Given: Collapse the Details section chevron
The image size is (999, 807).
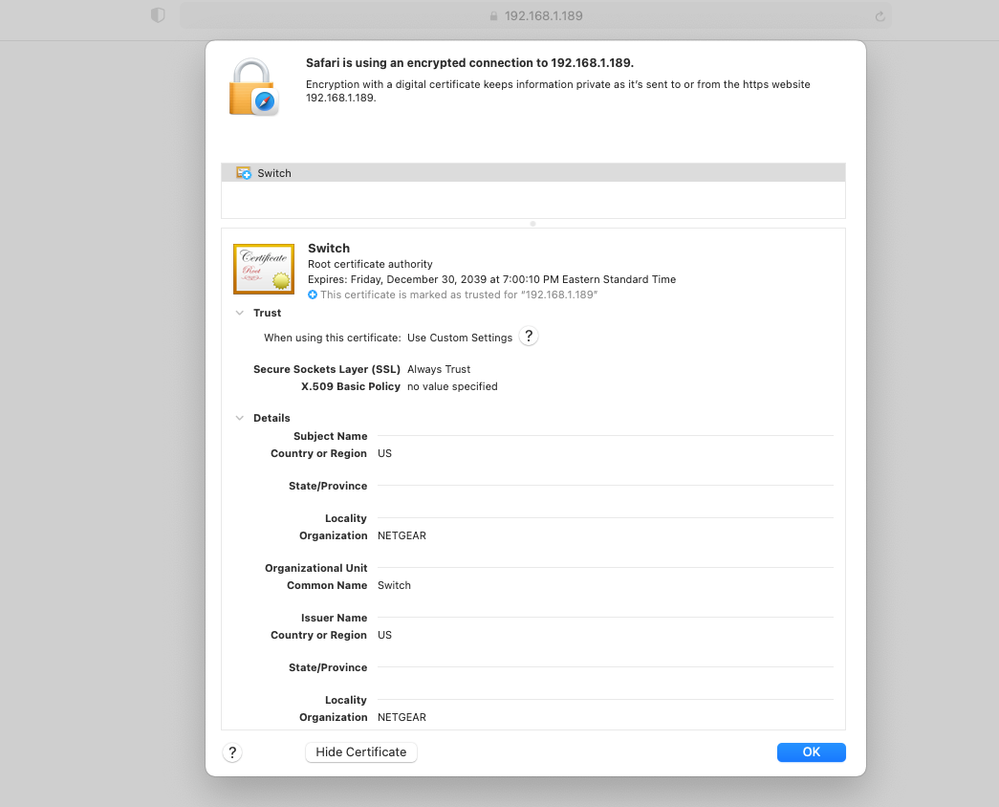Looking at the screenshot, I should [240, 418].
